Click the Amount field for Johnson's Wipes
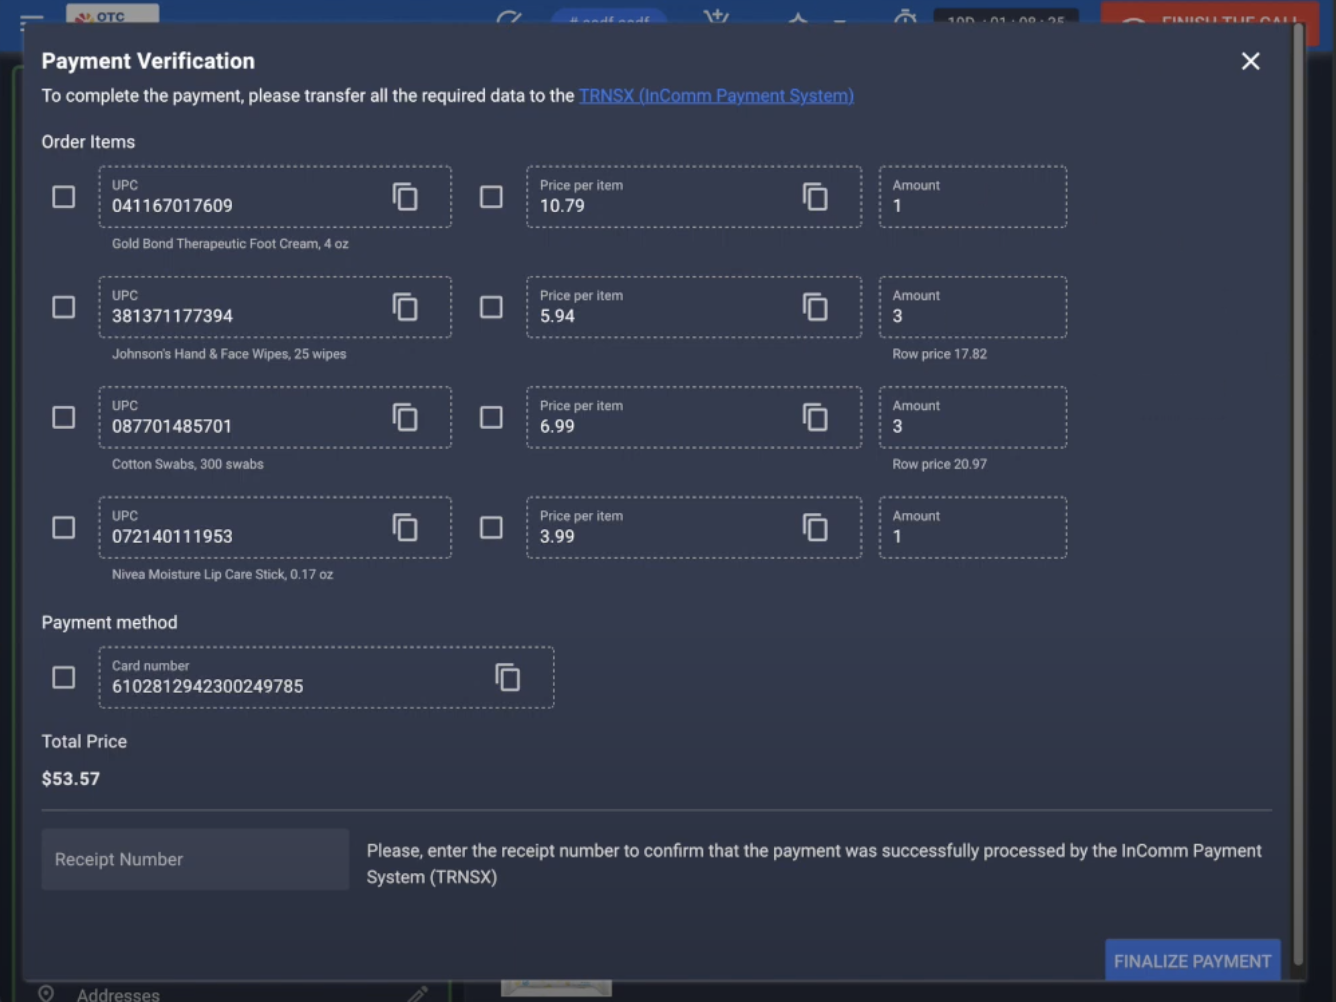 [972, 307]
